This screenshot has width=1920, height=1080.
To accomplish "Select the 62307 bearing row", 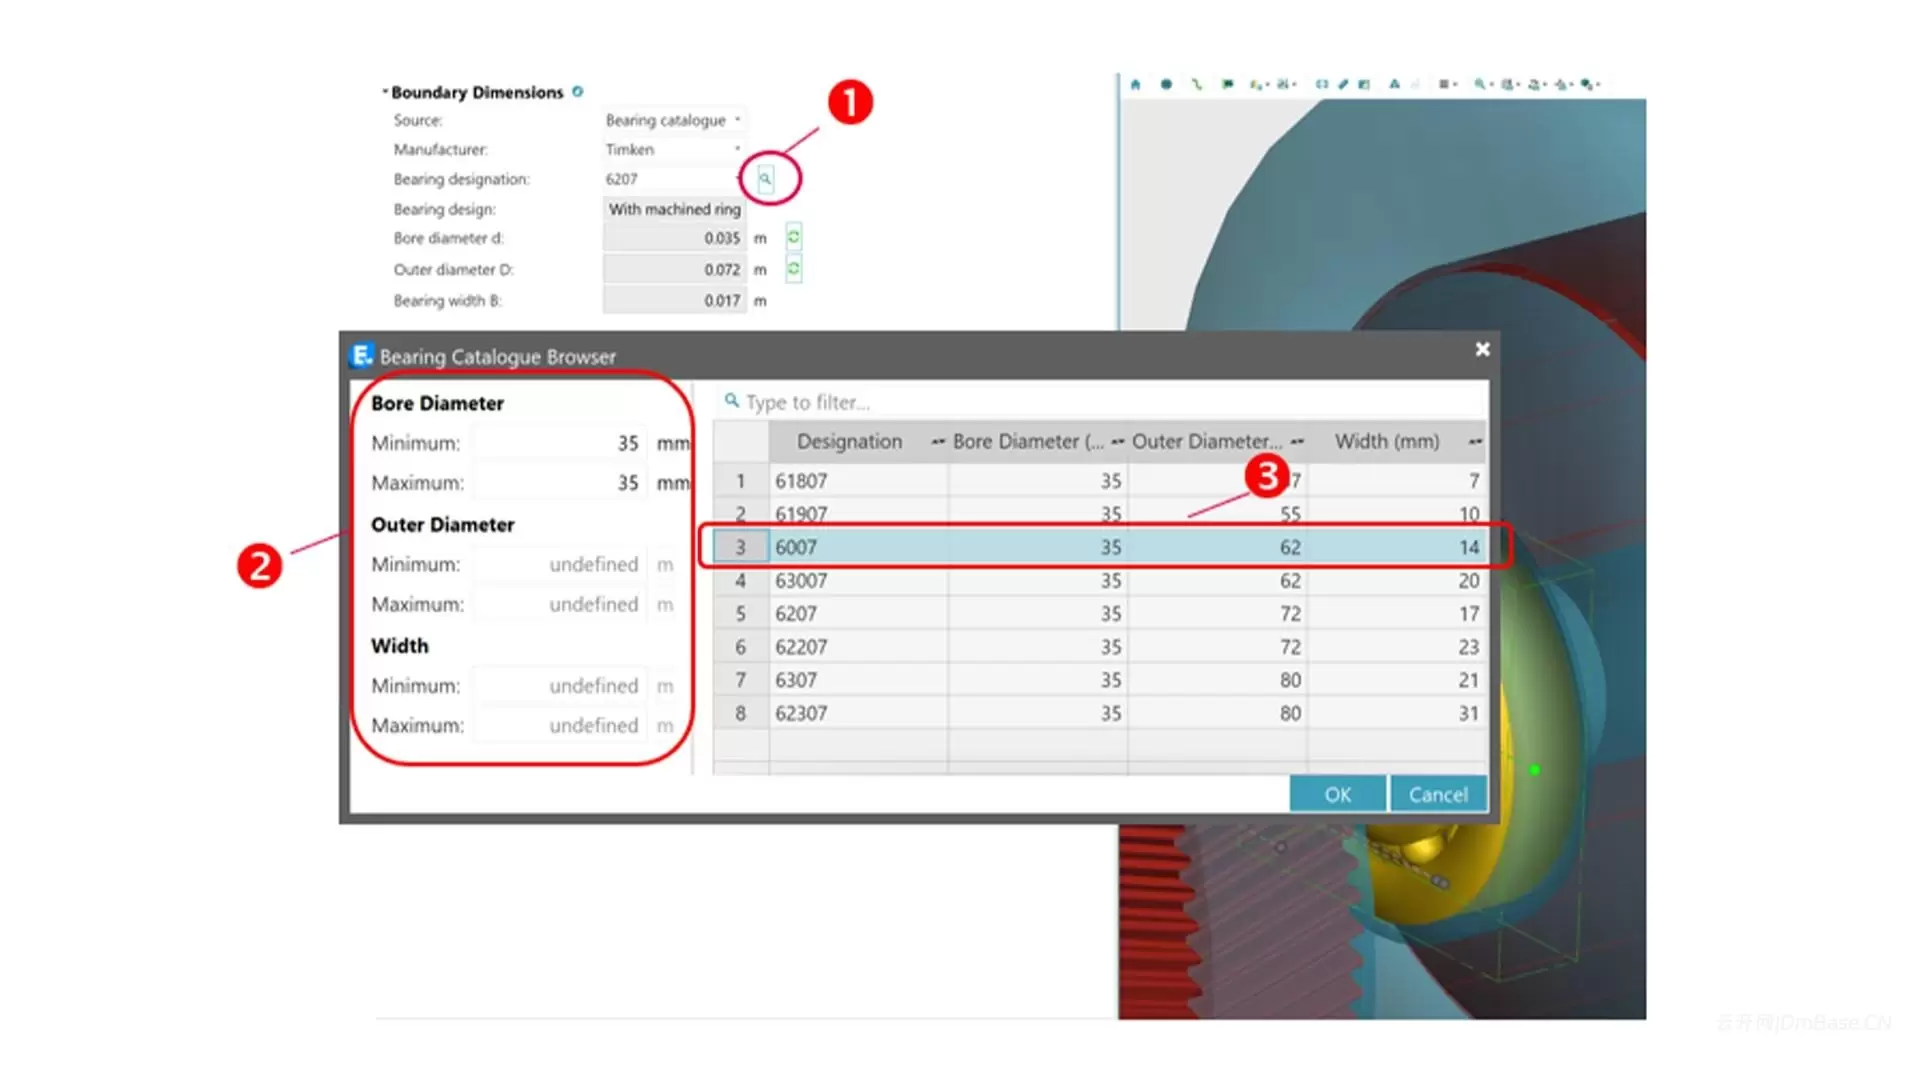I will 1100,713.
